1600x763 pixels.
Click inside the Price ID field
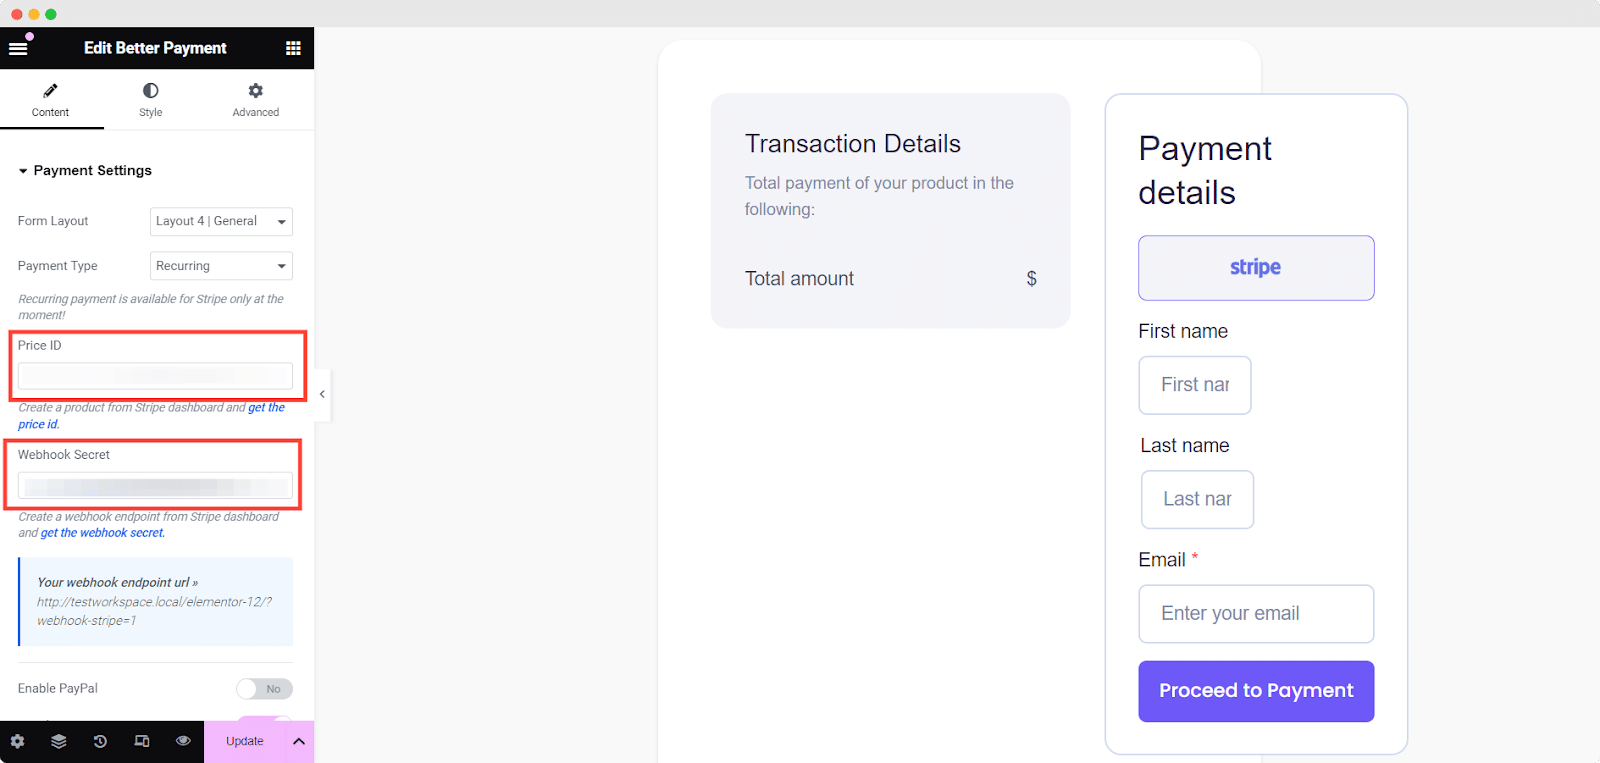pyautogui.click(x=156, y=376)
